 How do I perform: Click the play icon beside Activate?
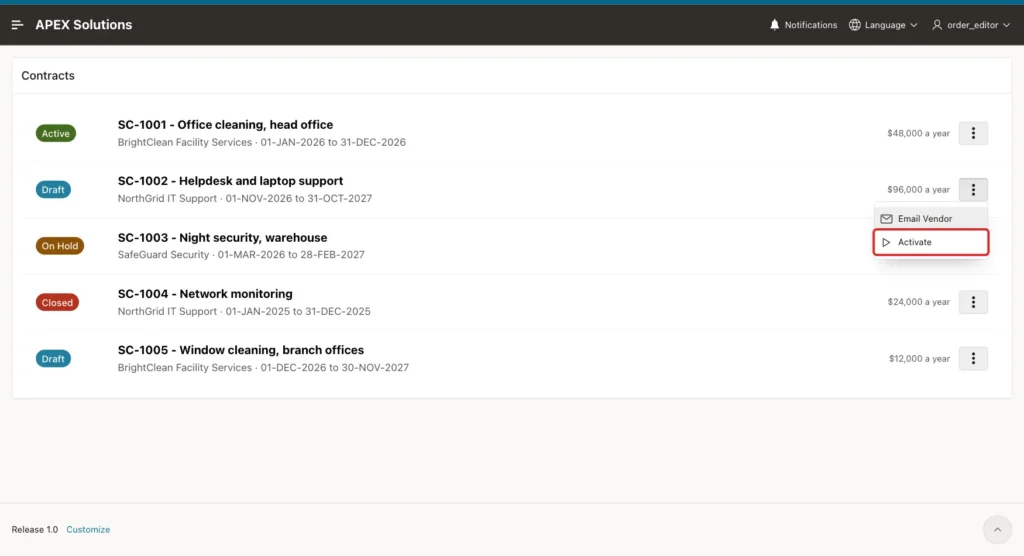(x=886, y=242)
